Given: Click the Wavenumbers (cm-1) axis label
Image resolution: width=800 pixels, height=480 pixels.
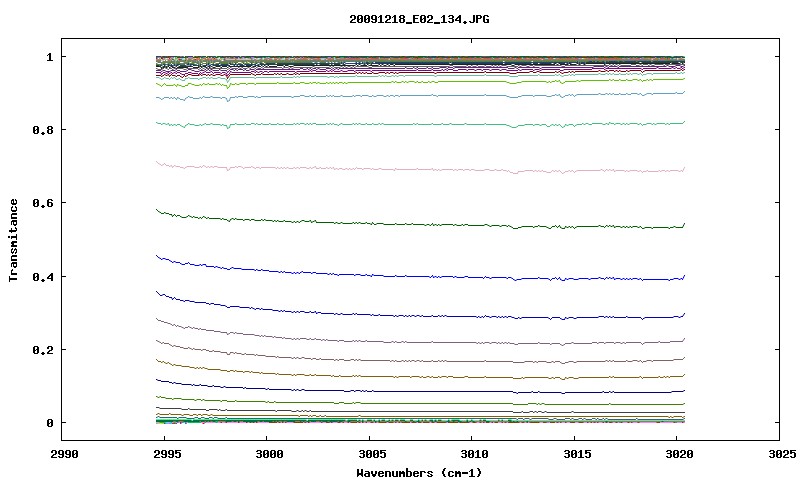Looking at the screenshot, I should coord(419,473).
